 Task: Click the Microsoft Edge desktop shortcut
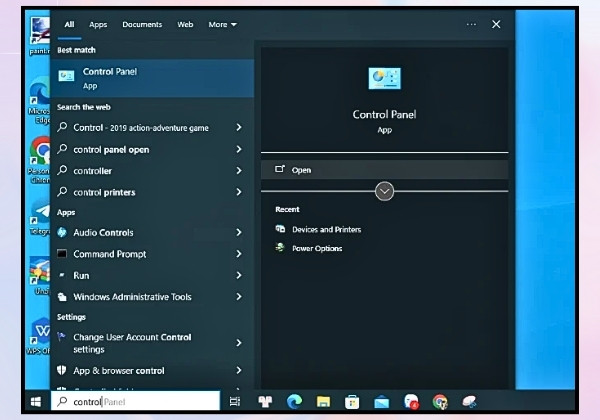[40, 100]
